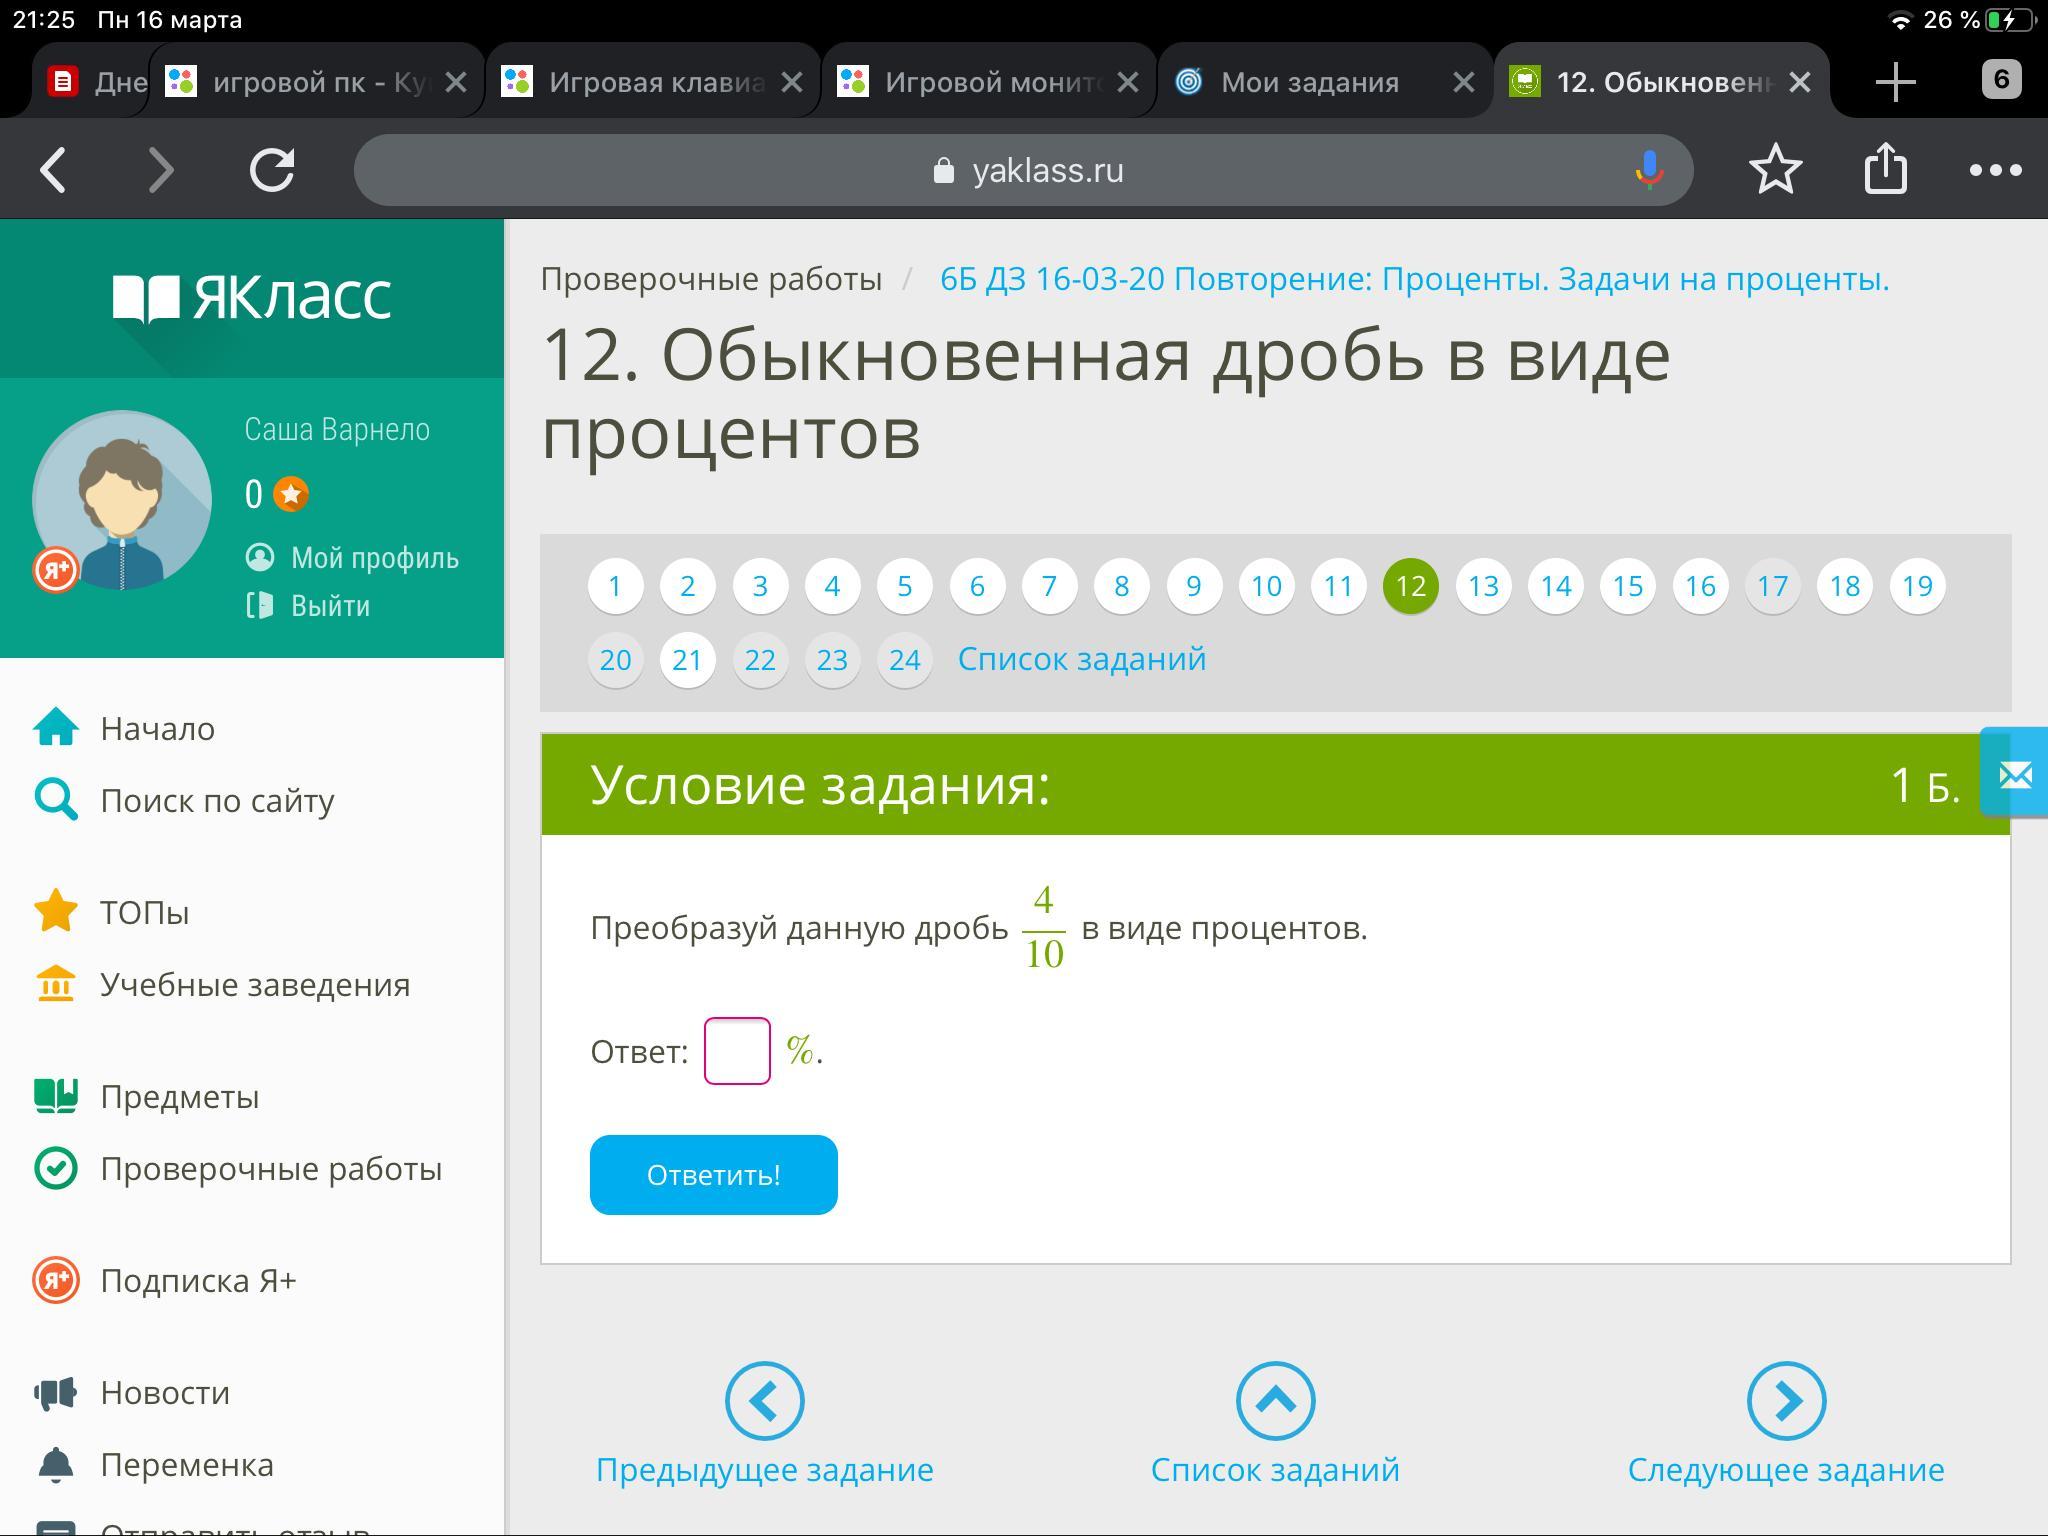2048x1536 pixels.
Task: Click the browser reload icon
Action: pos(272,170)
